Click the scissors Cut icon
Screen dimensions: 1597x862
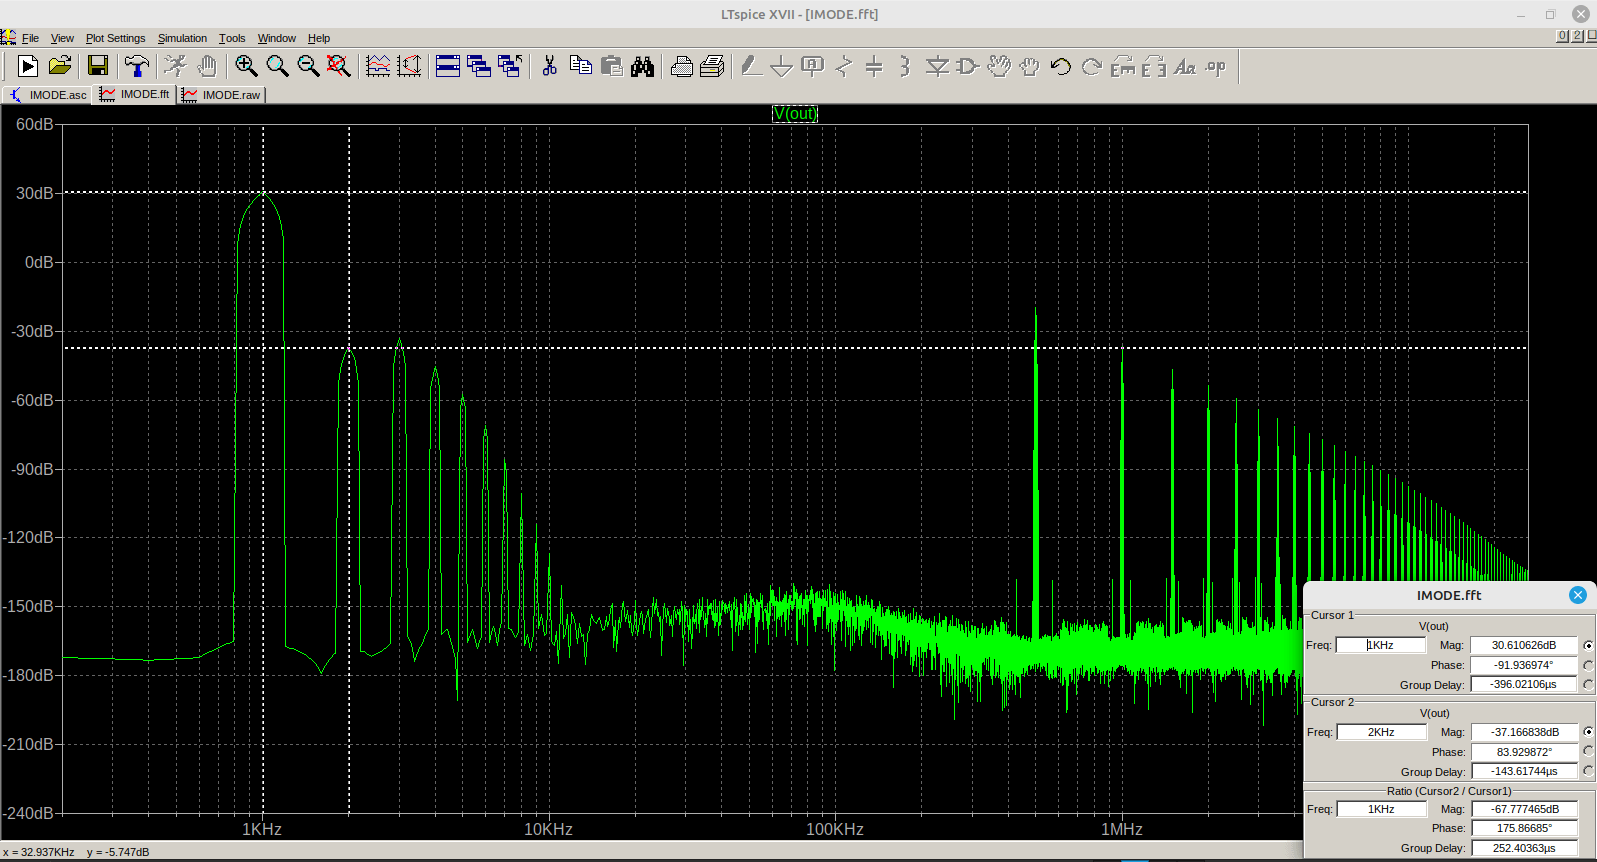[549, 66]
